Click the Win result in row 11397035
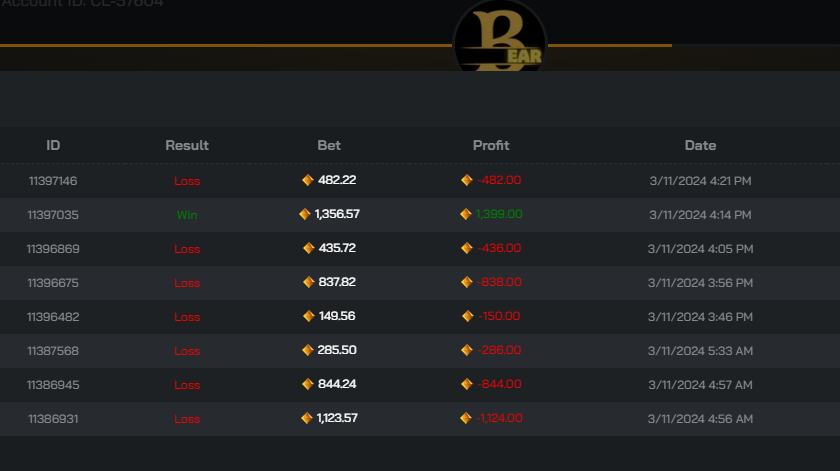The image size is (840, 471). 187,215
